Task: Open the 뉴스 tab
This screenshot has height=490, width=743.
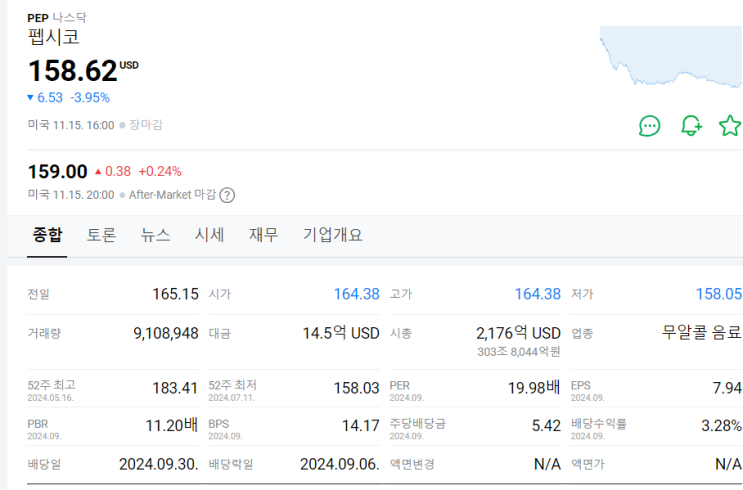Action: (x=155, y=235)
